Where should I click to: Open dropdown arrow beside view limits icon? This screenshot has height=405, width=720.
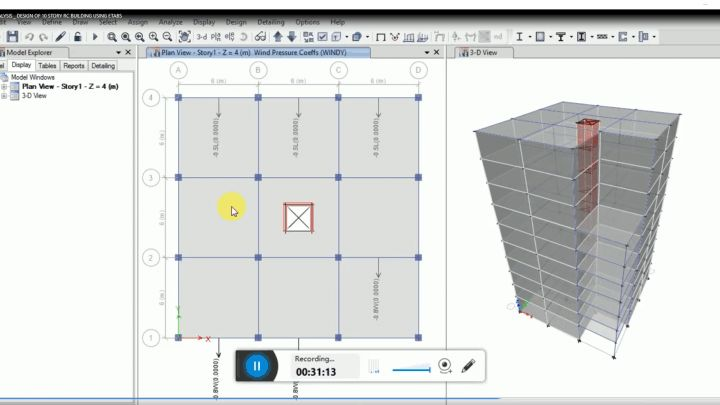[x=347, y=37]
